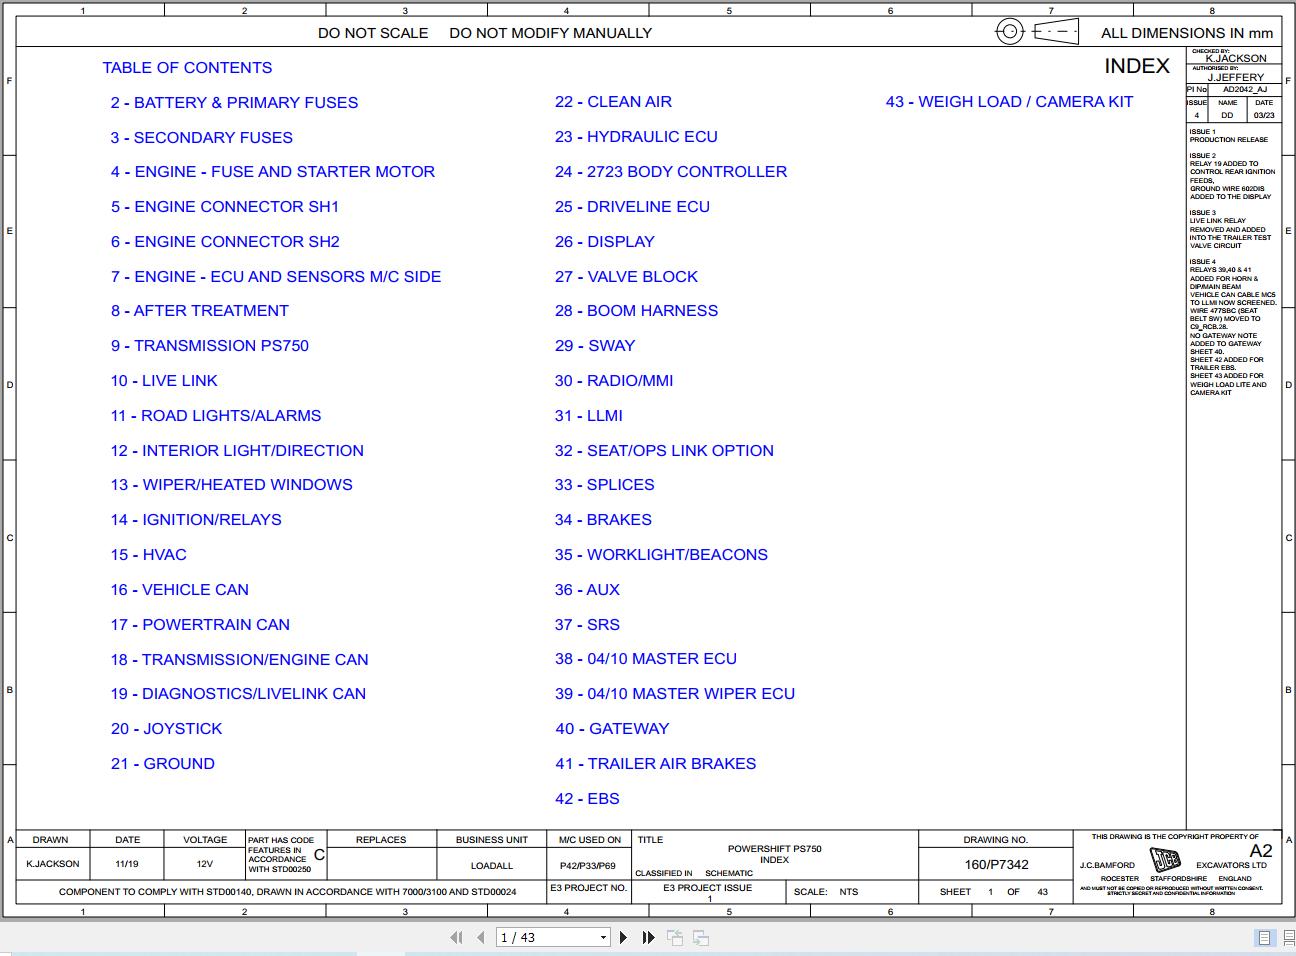Image resolution: width=1296 pixels, height=956 pixels.
Task: Click the previous view history icon
Action: (675, 937)
